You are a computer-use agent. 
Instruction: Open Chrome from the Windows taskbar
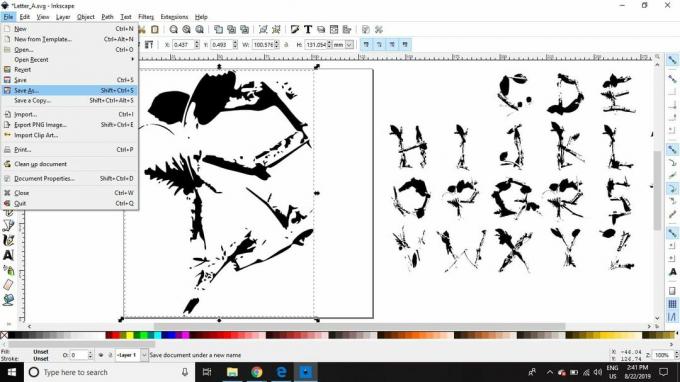pyautogui.click(x=257, y=372)
